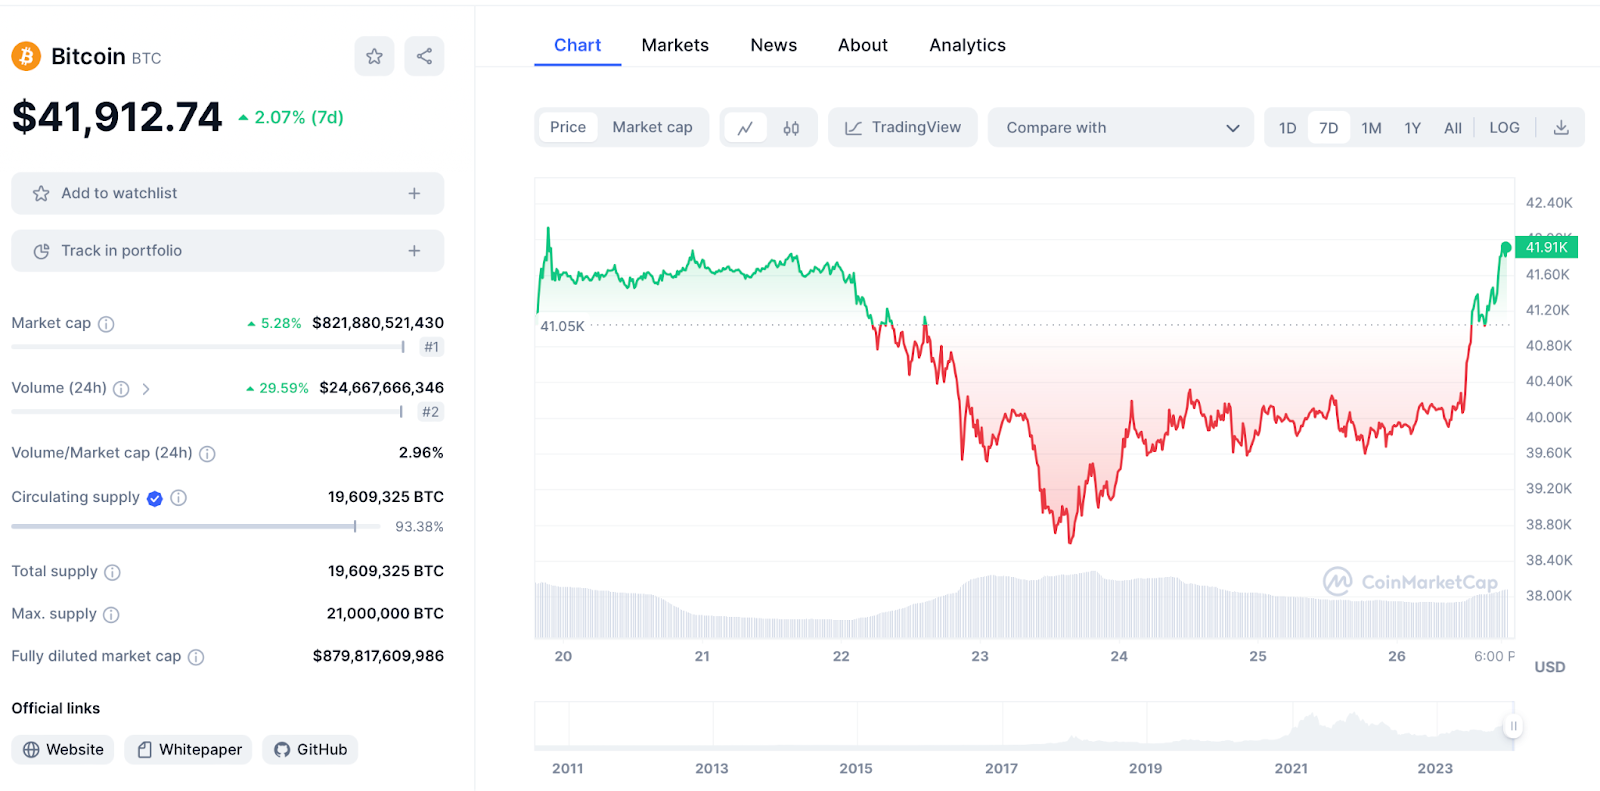Click the plus icon on Add to watchlist
This screenshot has height=791, width=1600.
(x=414, y=193)
